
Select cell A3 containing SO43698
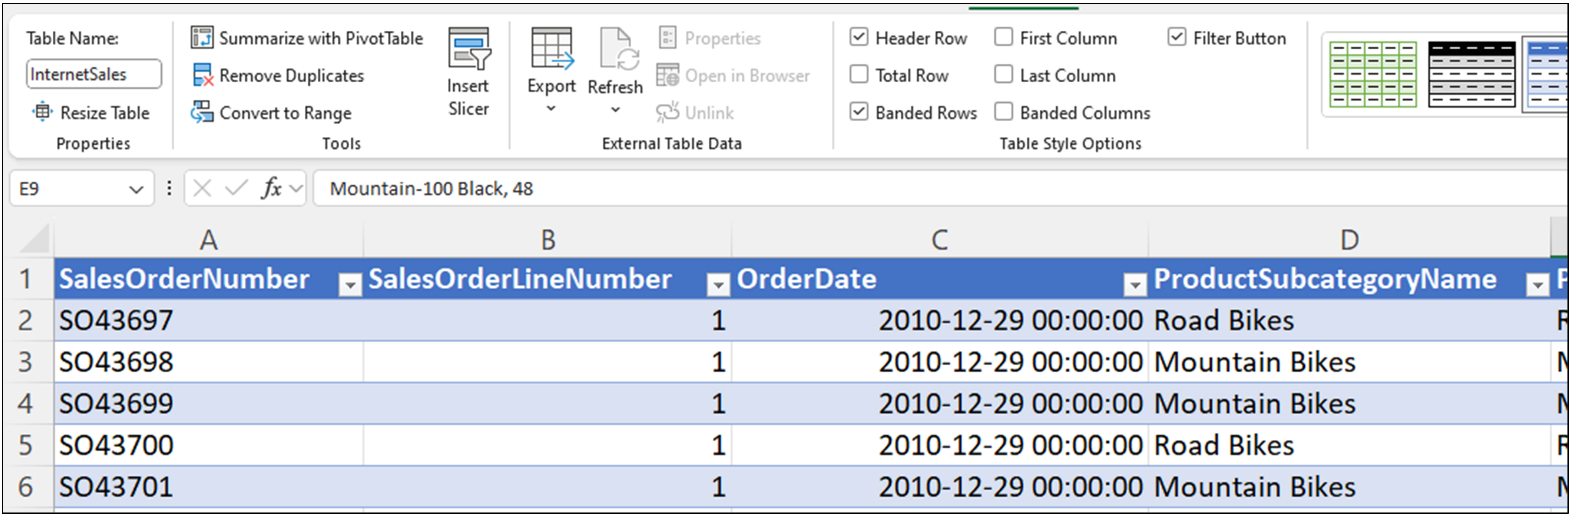208,362
